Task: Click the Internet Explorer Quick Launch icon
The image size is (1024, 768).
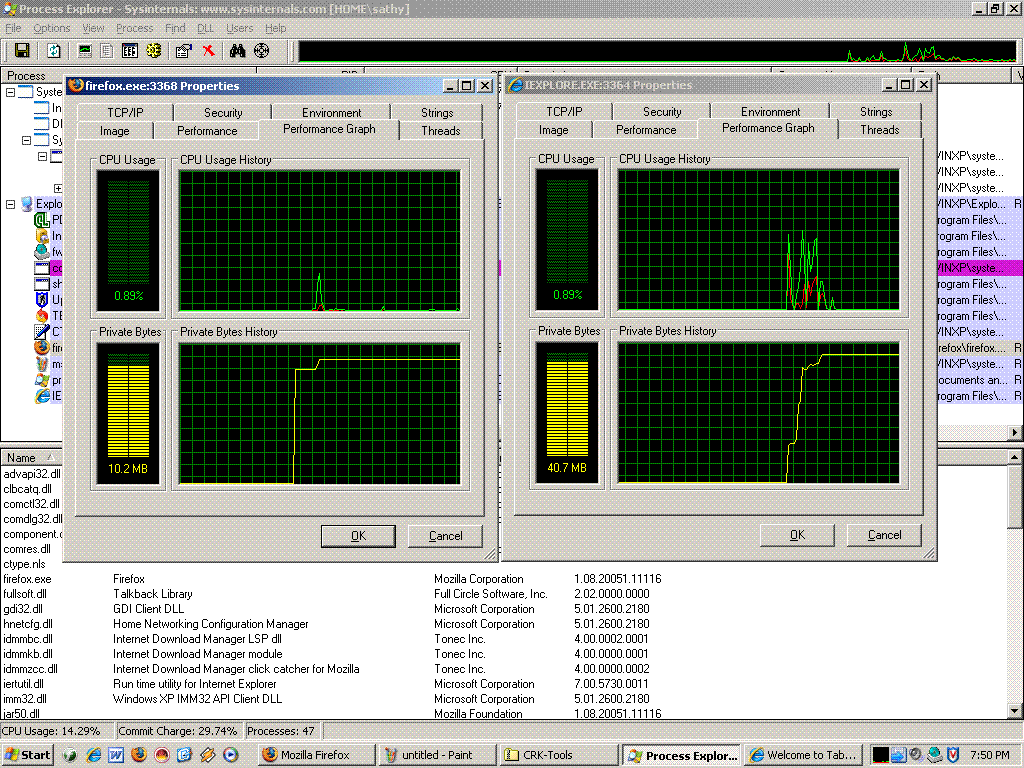Action: [x=93, y=755]
